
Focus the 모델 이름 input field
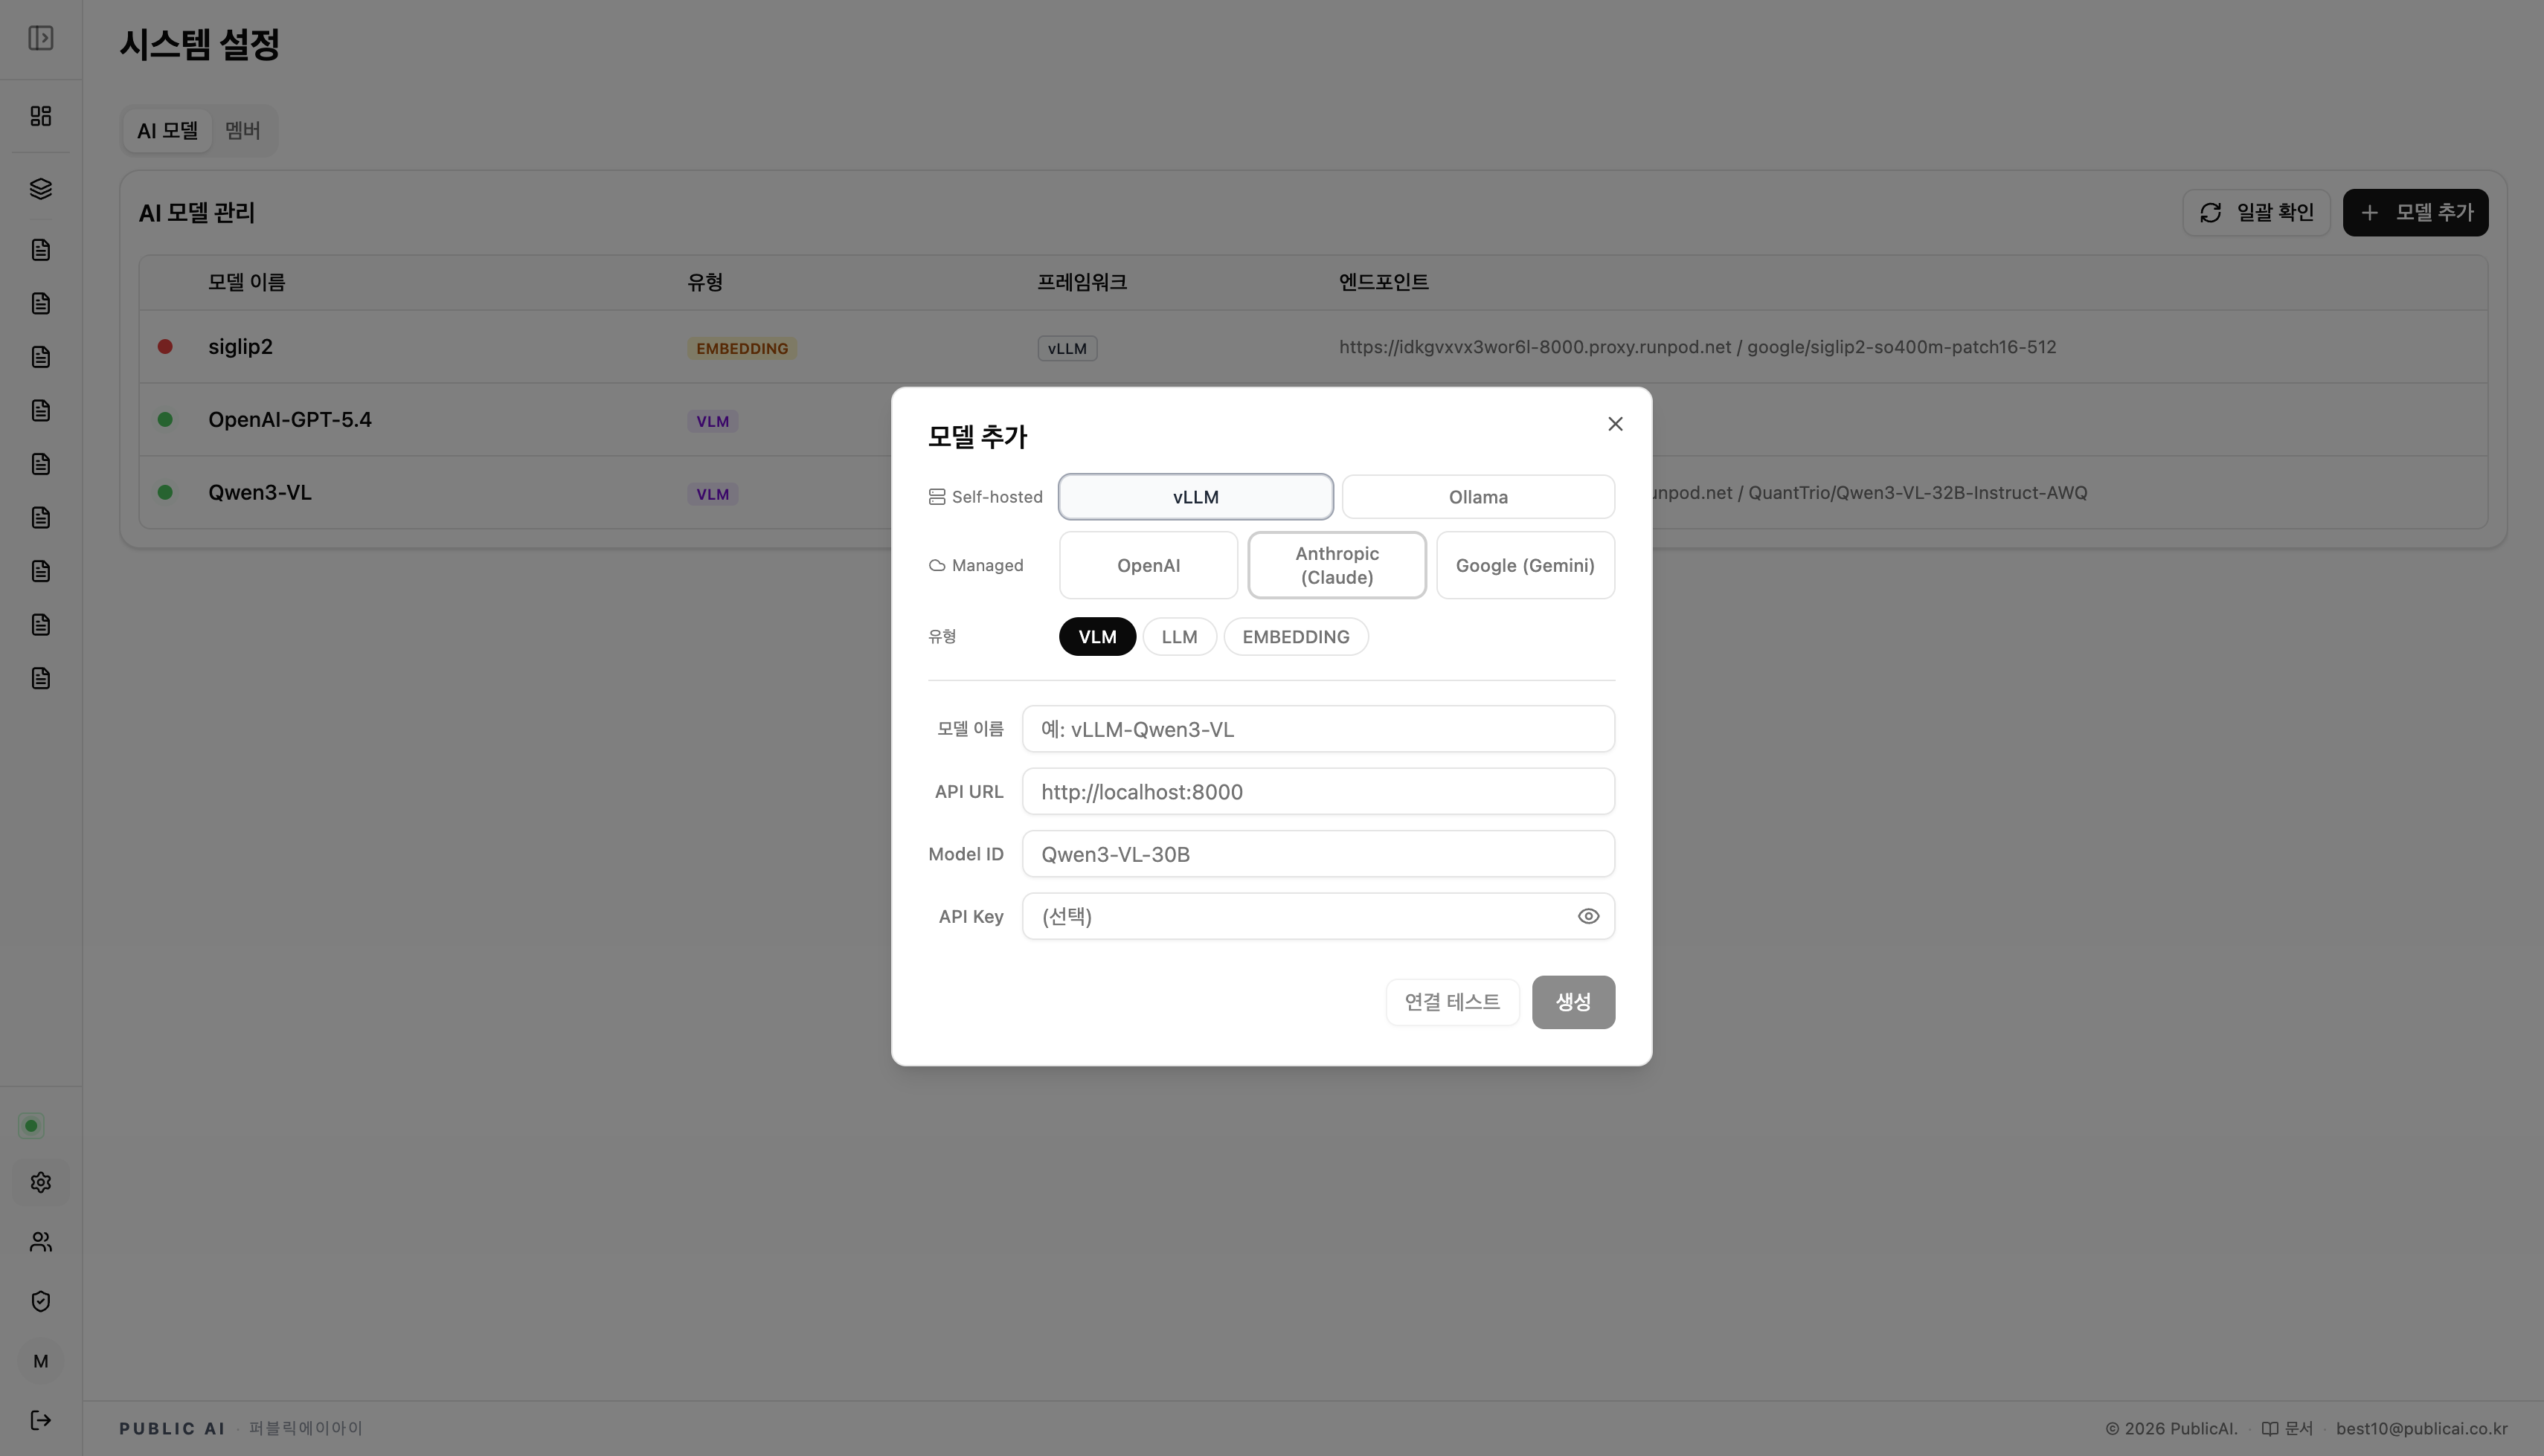tap(1317, 729)
